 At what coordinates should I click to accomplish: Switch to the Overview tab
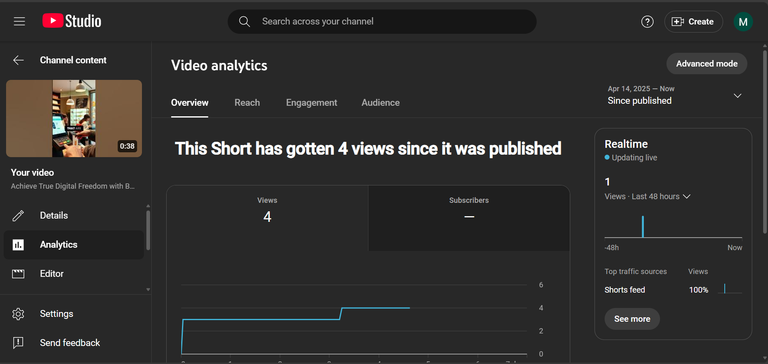tap(190, 103)
